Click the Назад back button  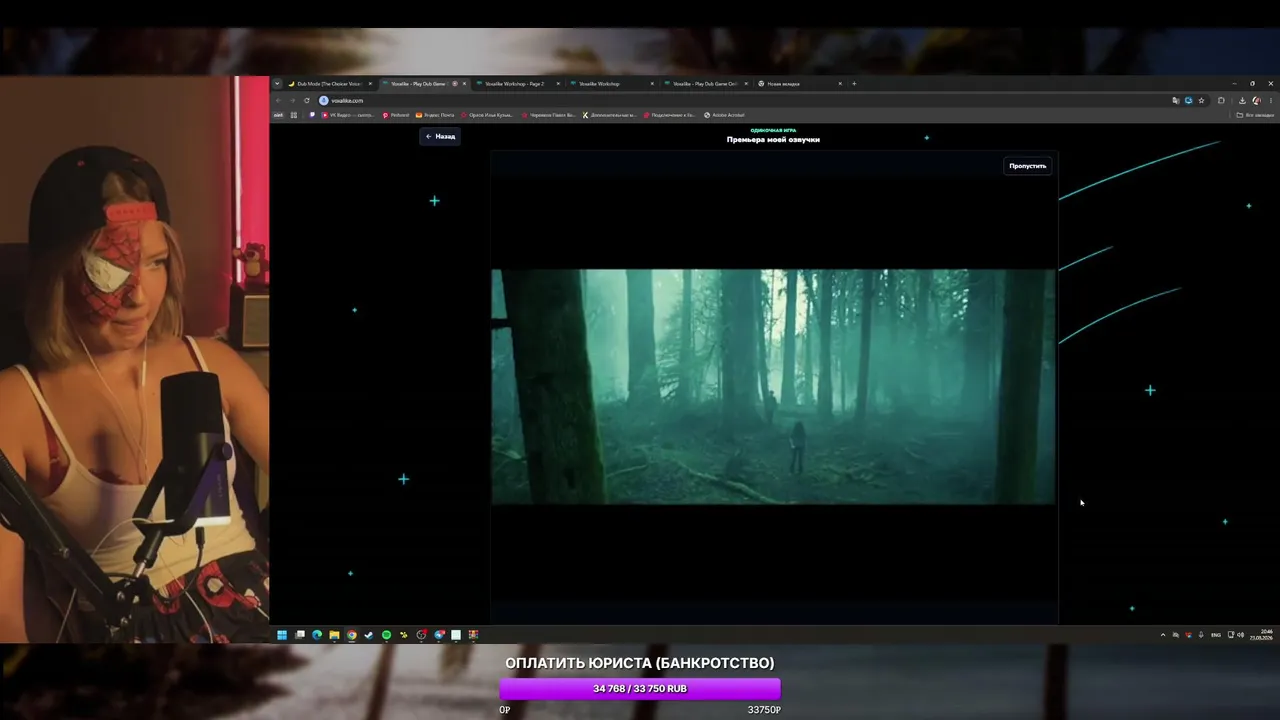[440, 136]
